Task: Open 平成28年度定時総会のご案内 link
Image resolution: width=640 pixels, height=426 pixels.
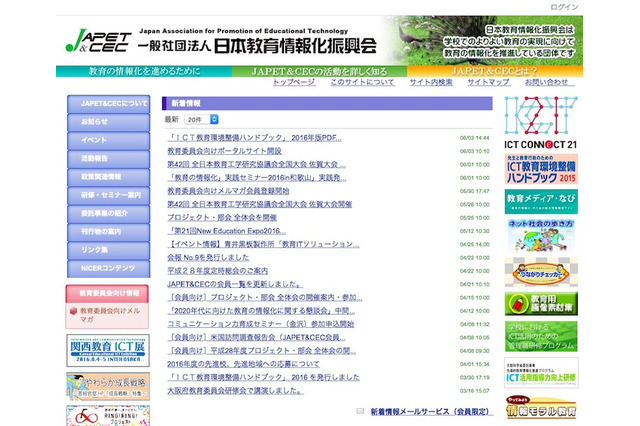Action: (218, 271)
